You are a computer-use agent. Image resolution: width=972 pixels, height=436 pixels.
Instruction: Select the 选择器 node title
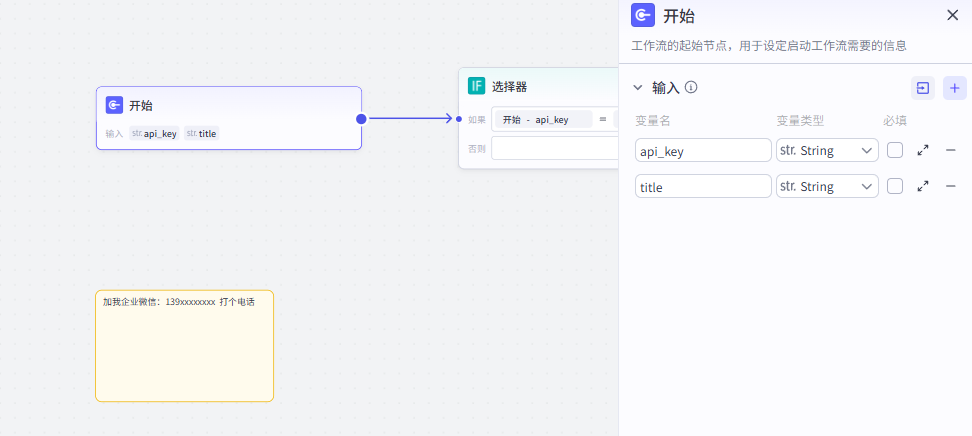509,87
